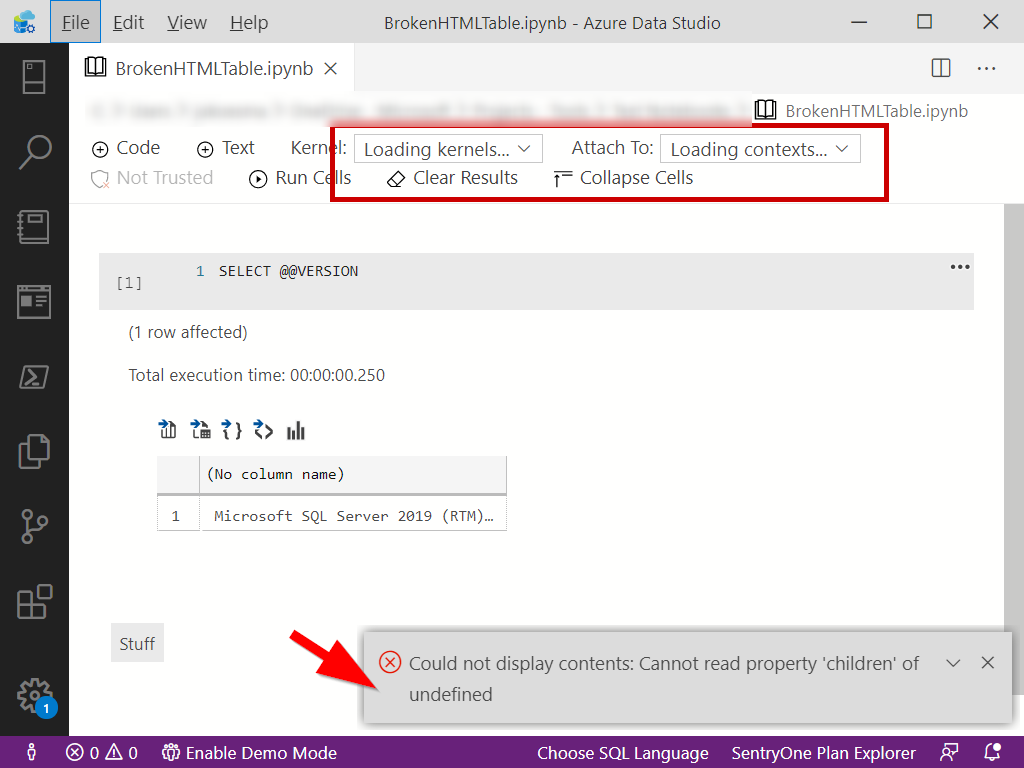1024x768 pixels.
Task: Open the chart viewer for results
Action: (x=296, y=429)
